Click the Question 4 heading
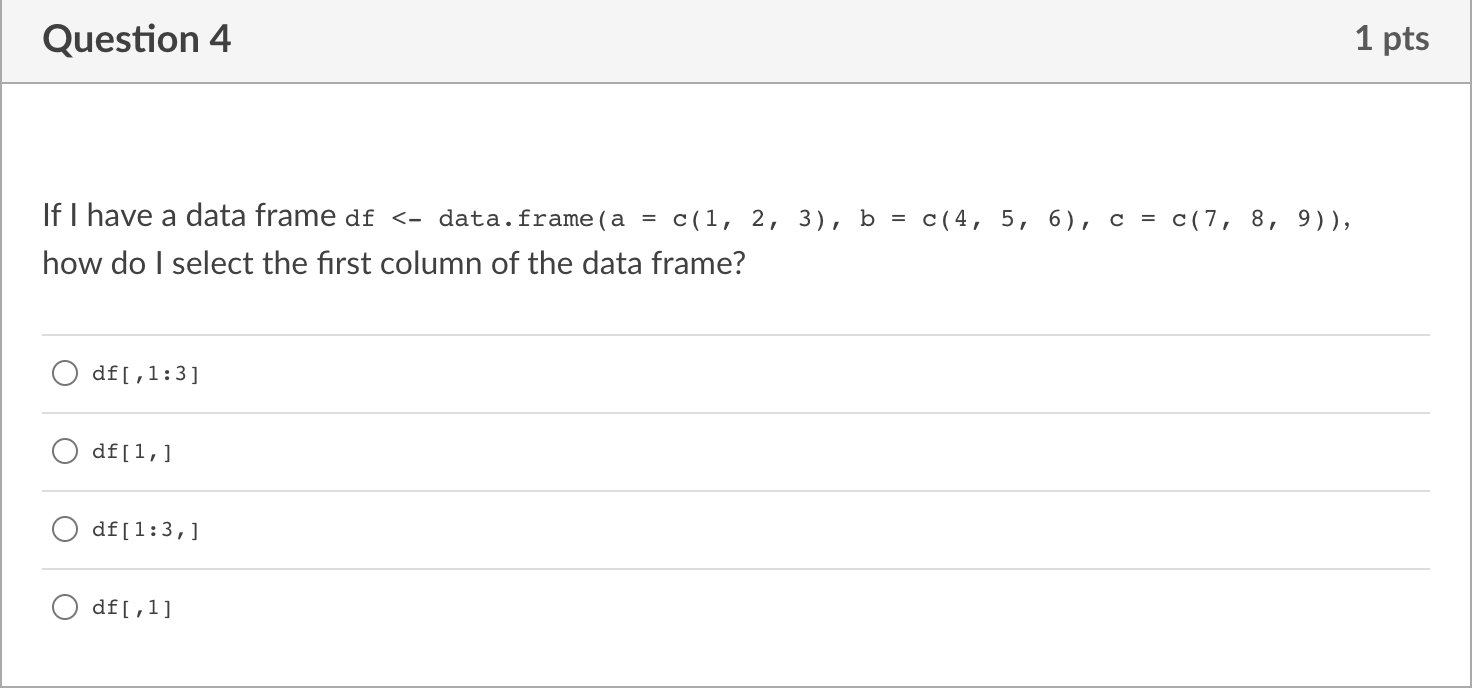This screenshot has width=1476, height=692. pos(137,39)
